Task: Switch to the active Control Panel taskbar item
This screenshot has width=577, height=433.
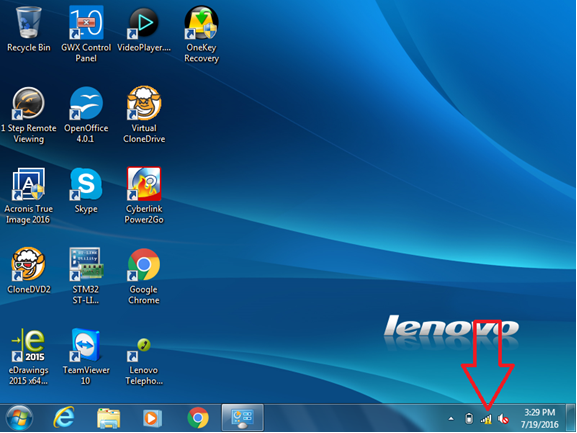Action: pyautogui.click(x=243, y=418)
